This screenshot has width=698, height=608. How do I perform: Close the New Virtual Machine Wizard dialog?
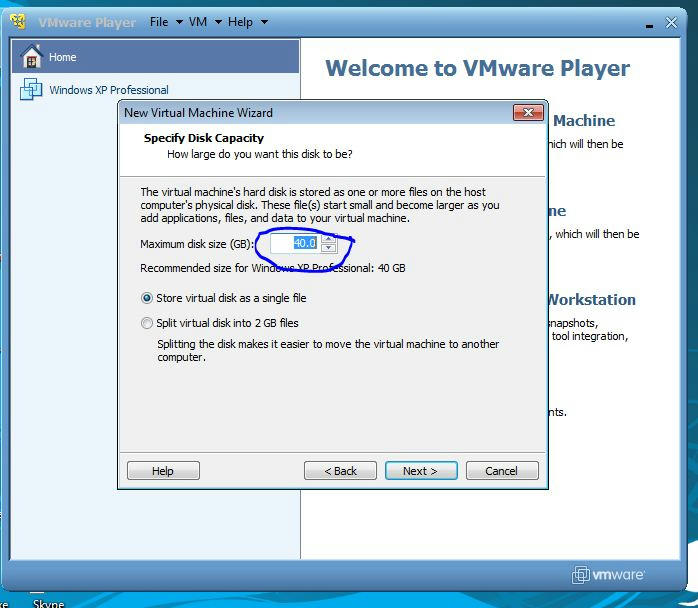tap(528, 113)
